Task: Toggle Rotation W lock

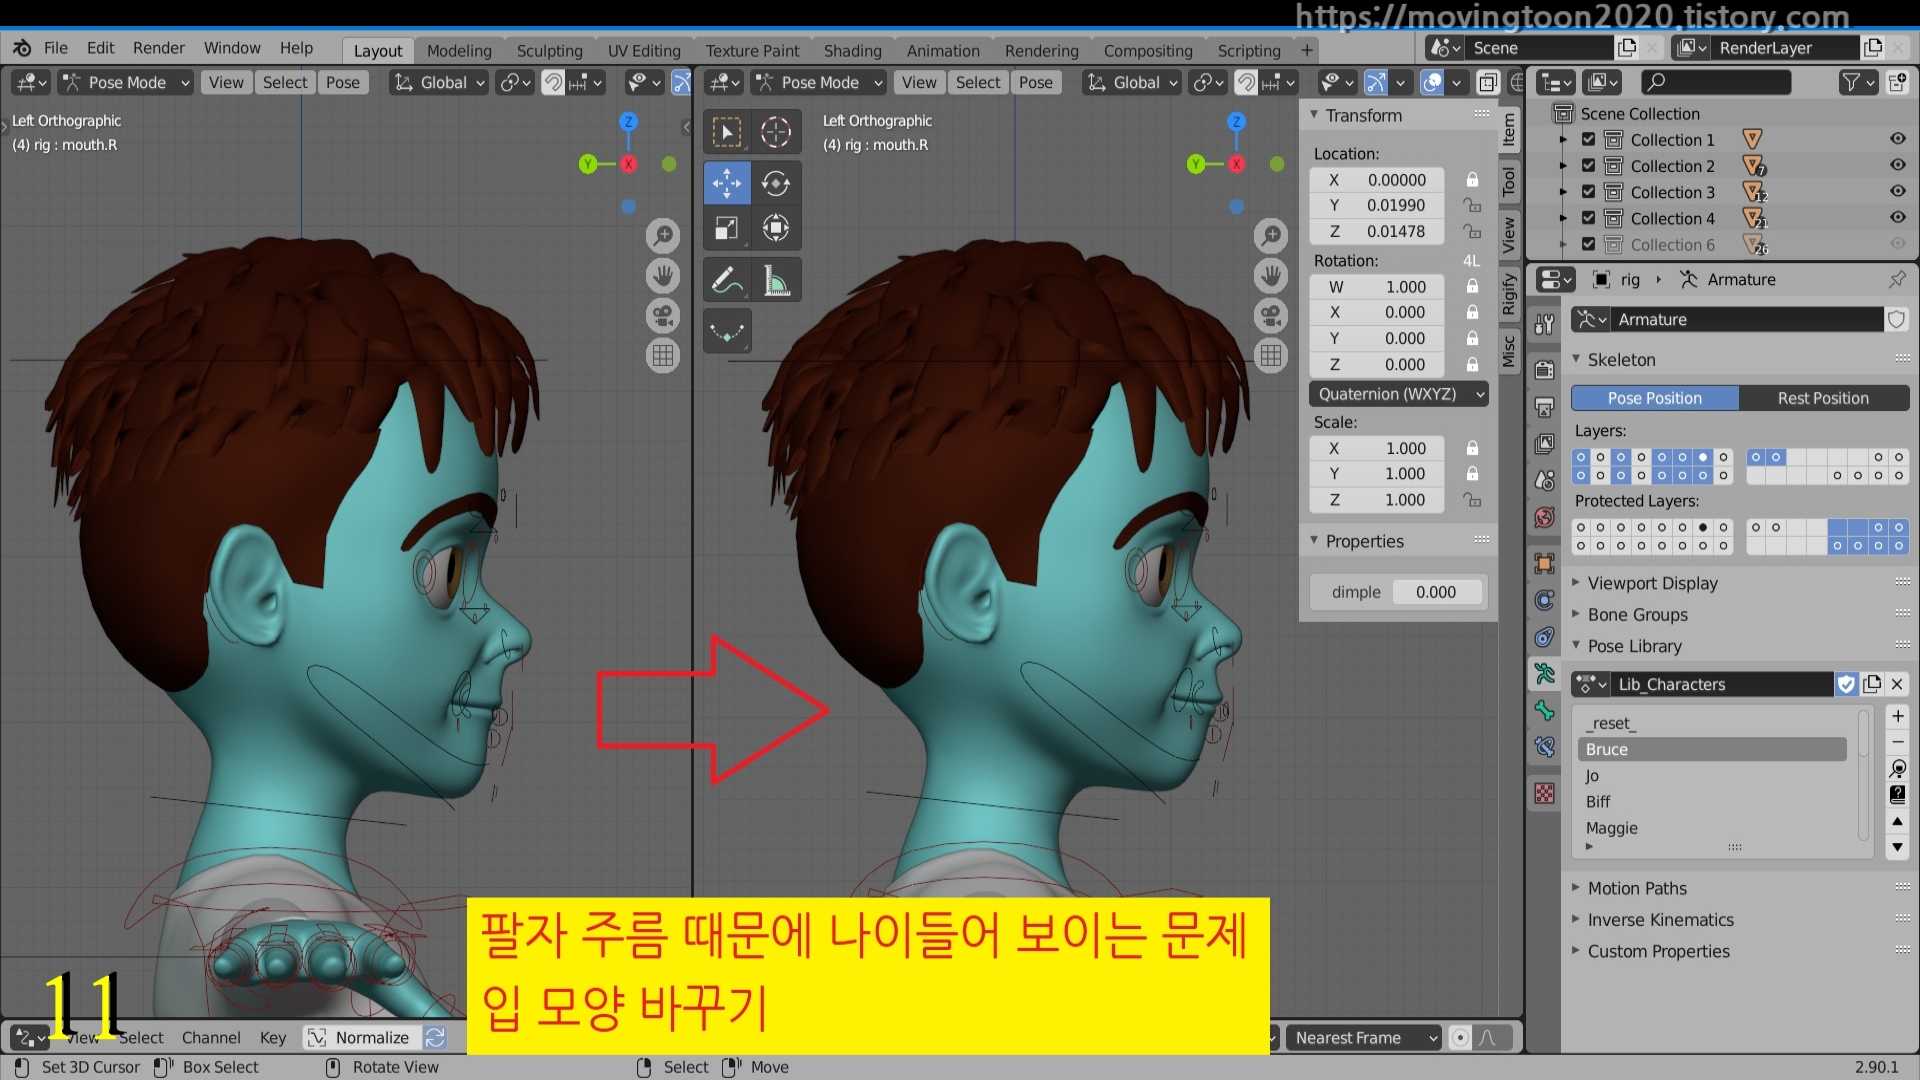Action: pyautogui.click(x=1472, y=287)
